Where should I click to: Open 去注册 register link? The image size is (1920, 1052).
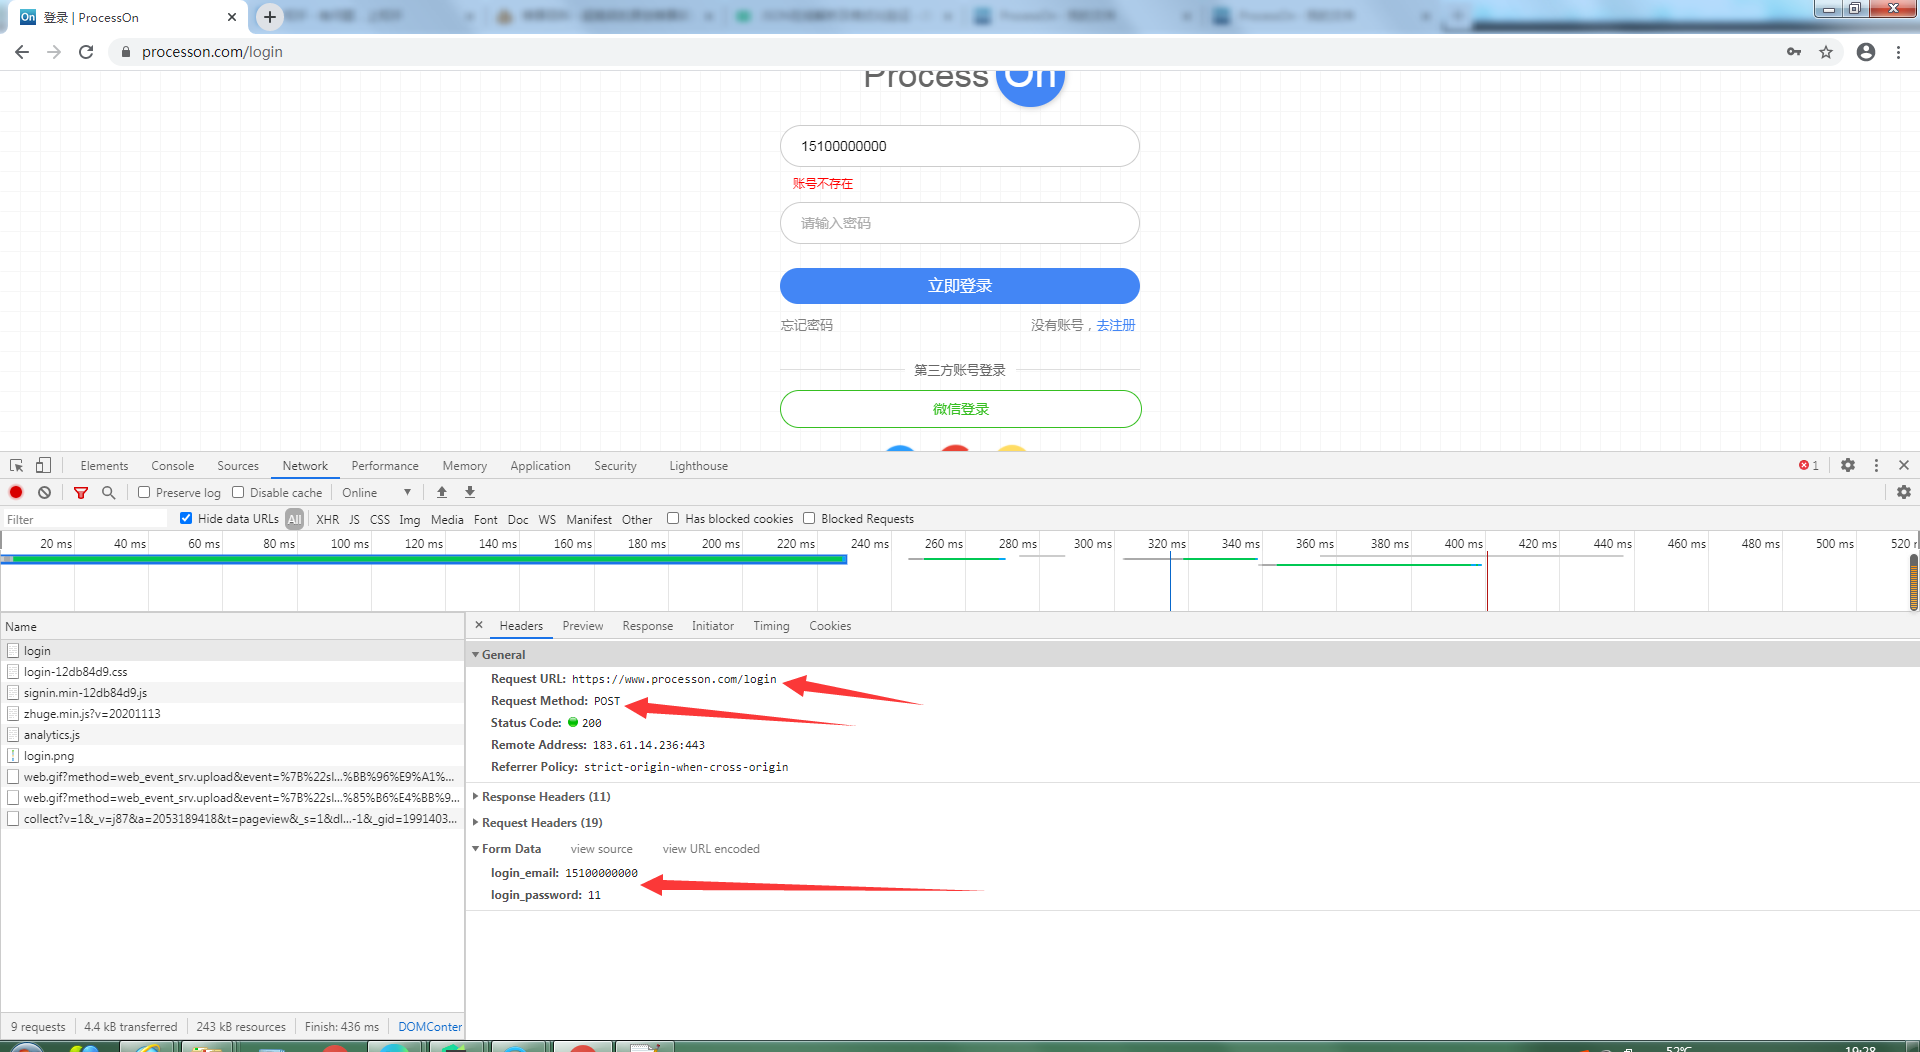1116,325
